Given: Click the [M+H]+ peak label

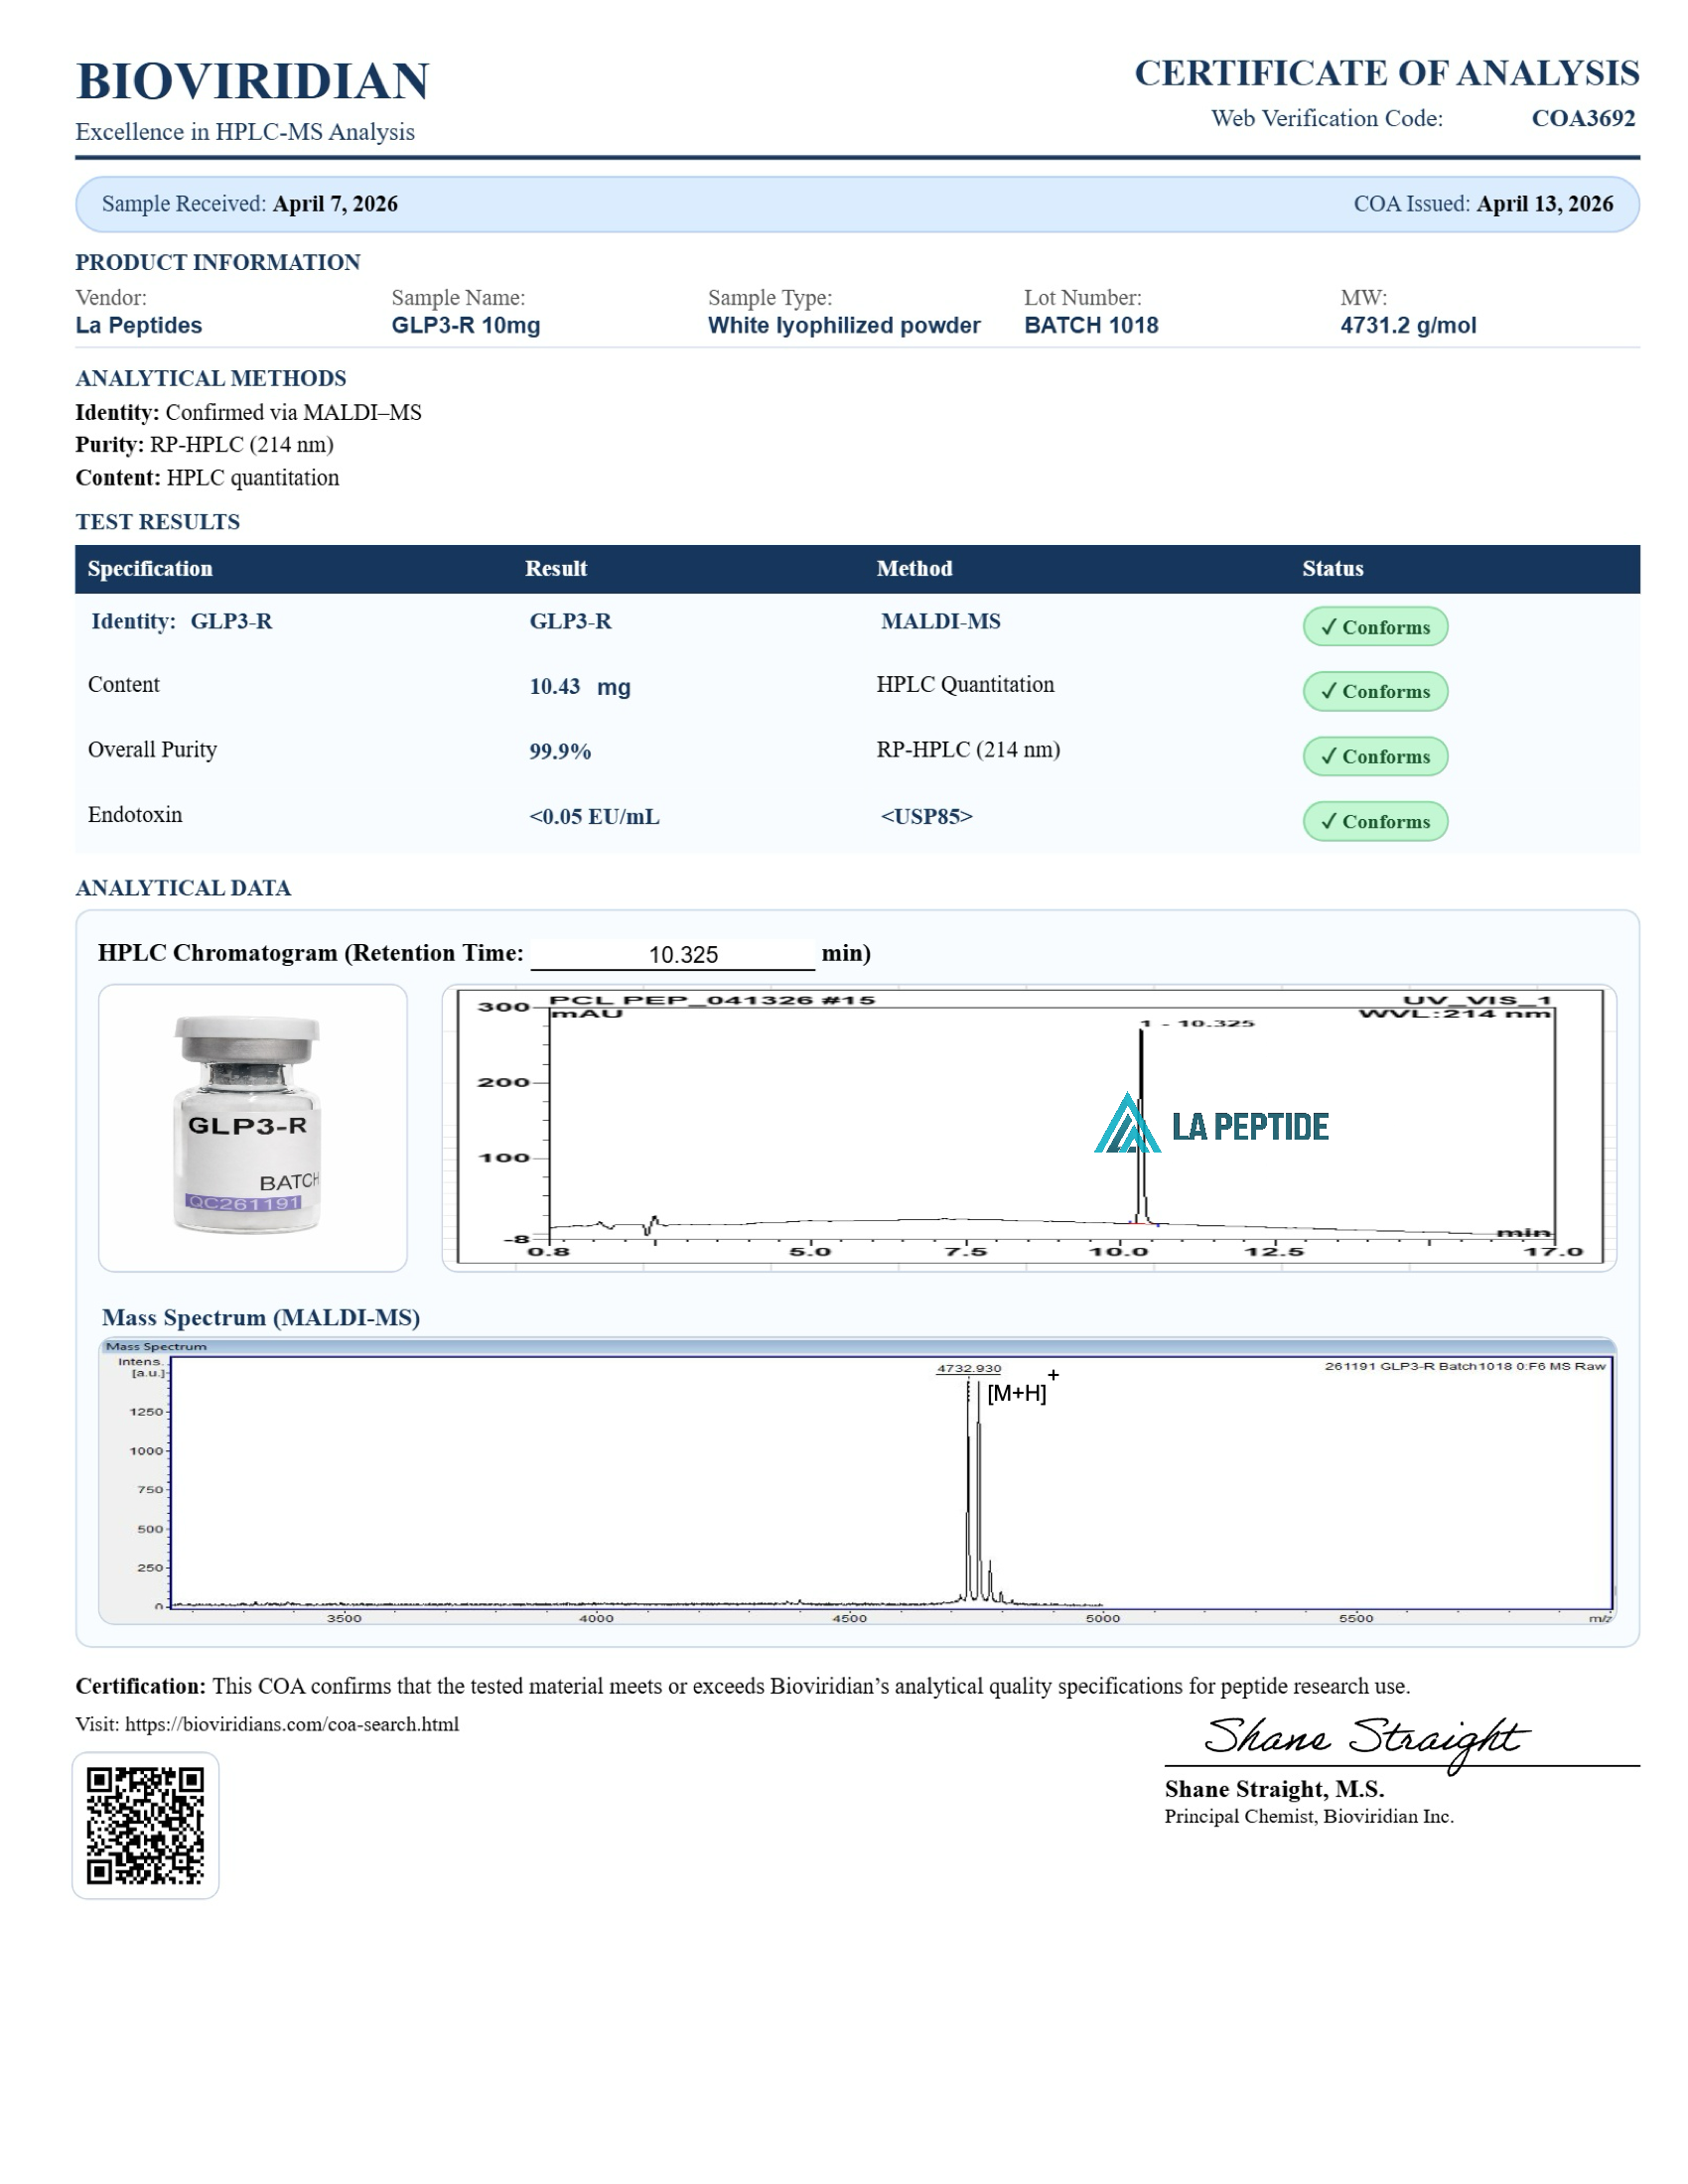Looking at the screenshot, I should [x=1018, y=1392].
